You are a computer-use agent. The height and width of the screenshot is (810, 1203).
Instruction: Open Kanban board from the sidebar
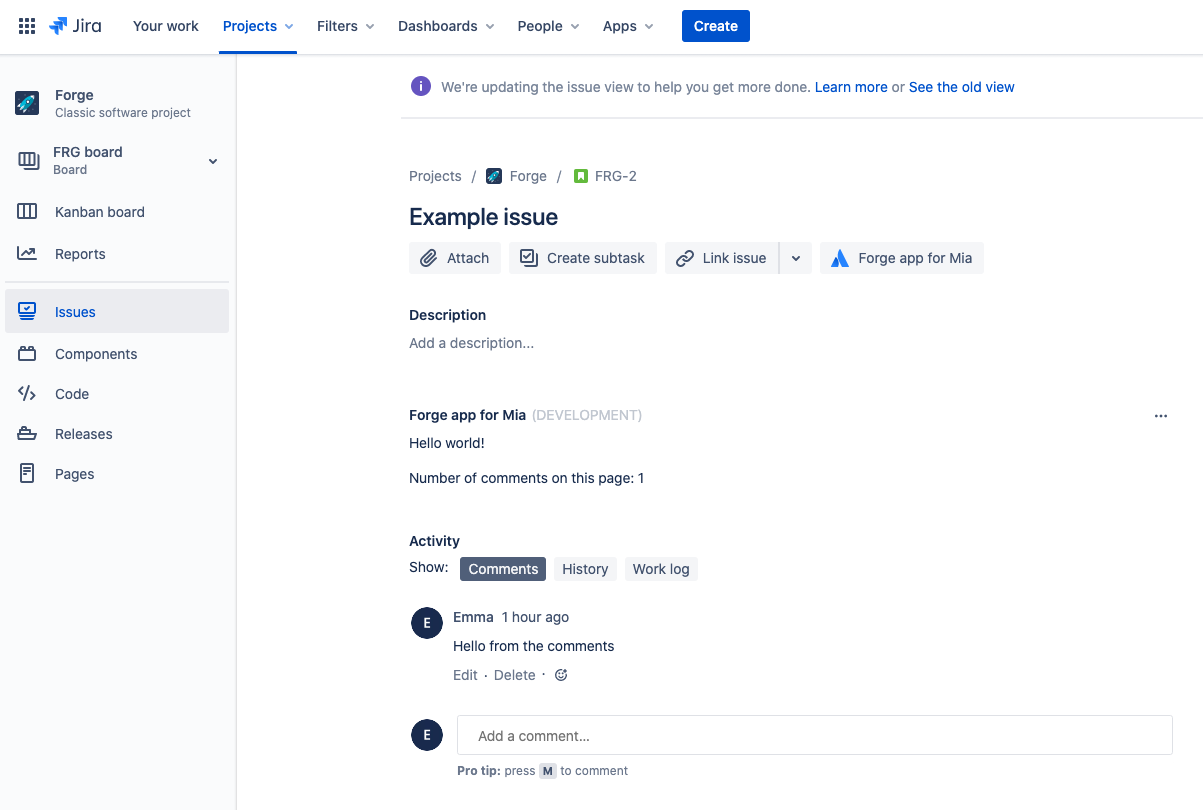(x=99, y=211)
